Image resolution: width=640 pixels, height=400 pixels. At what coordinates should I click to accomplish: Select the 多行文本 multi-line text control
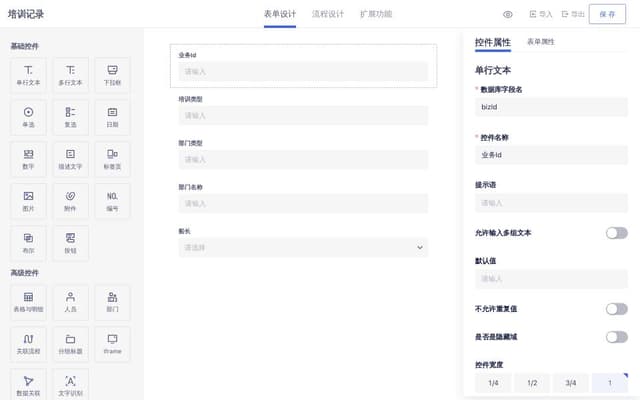[70, 76]
